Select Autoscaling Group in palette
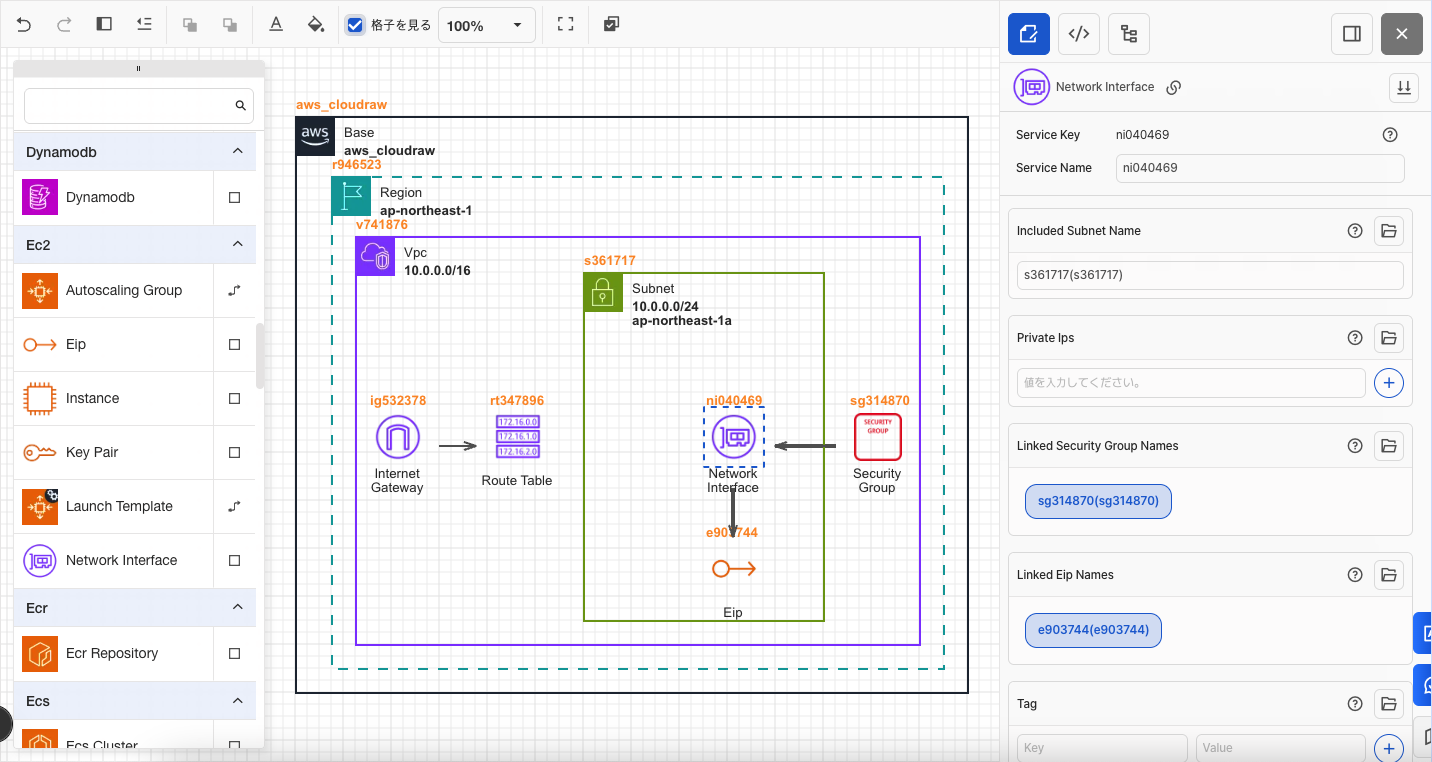The image size is (1432, 762). click(114, 291)
